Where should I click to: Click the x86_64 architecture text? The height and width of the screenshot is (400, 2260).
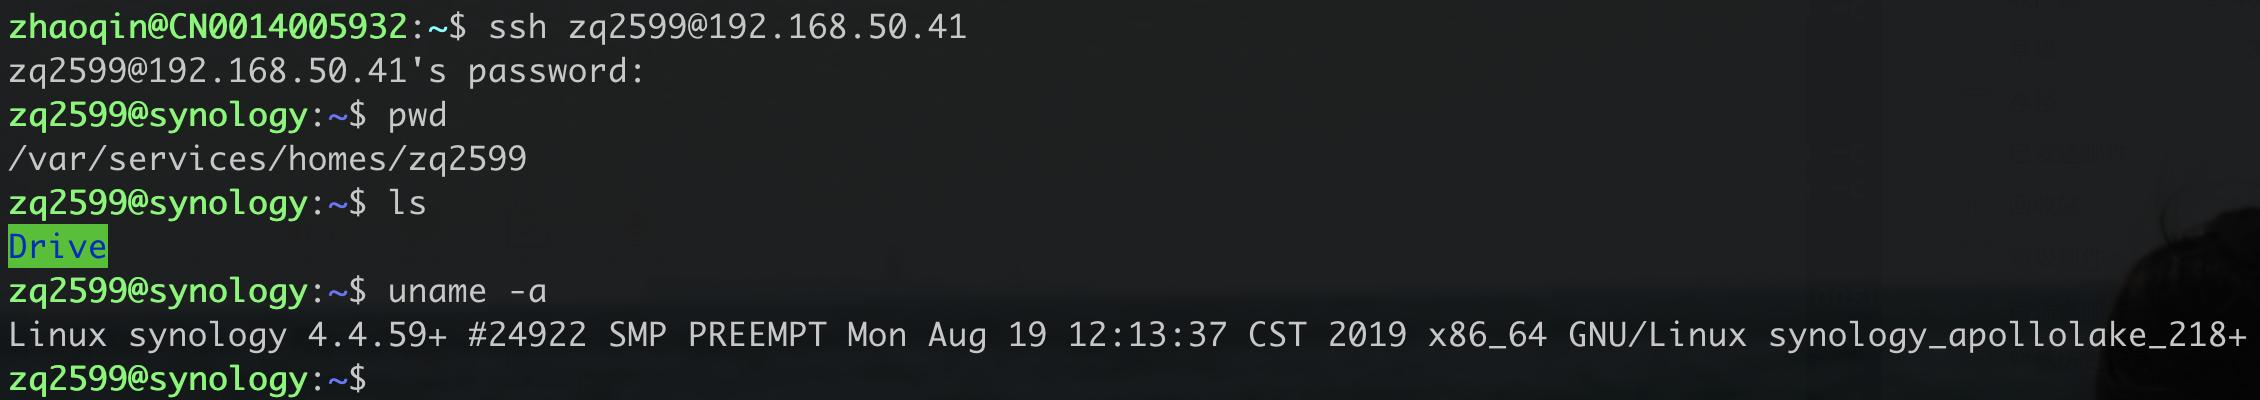tap(1487, 335)
